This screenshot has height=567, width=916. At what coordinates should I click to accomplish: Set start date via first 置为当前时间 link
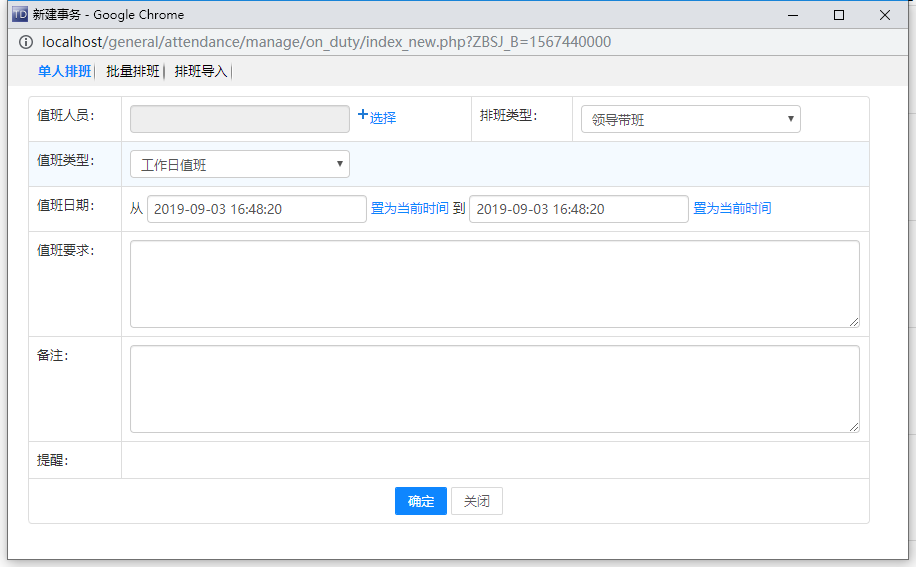coord(409,209)
